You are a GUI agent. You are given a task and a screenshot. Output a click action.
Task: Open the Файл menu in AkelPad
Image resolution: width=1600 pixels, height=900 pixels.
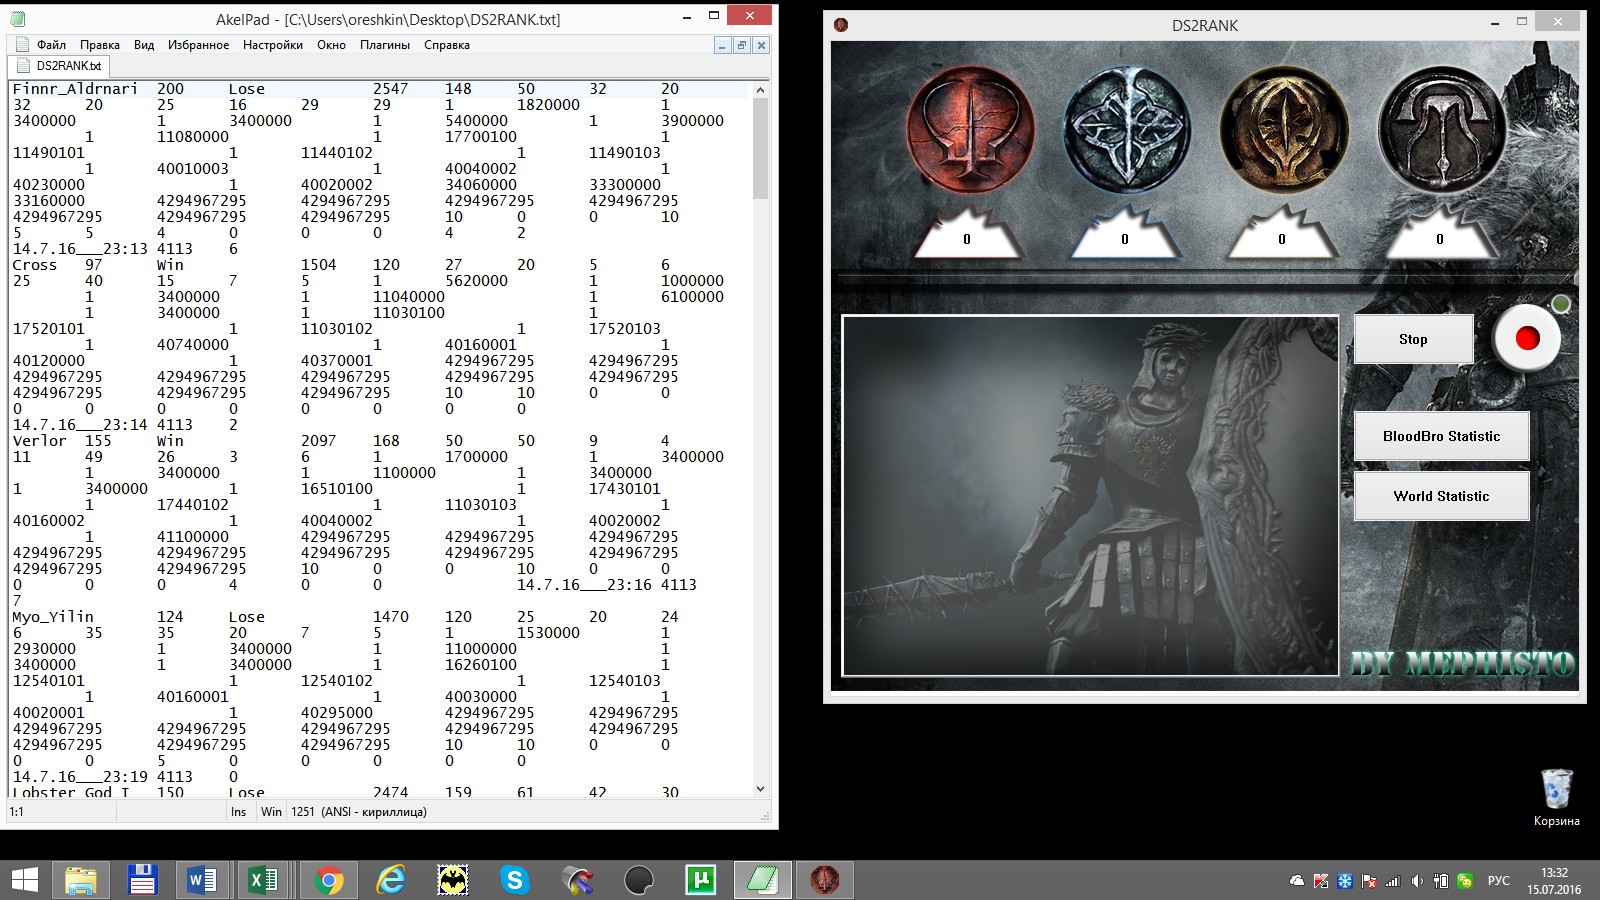(51, 45)
